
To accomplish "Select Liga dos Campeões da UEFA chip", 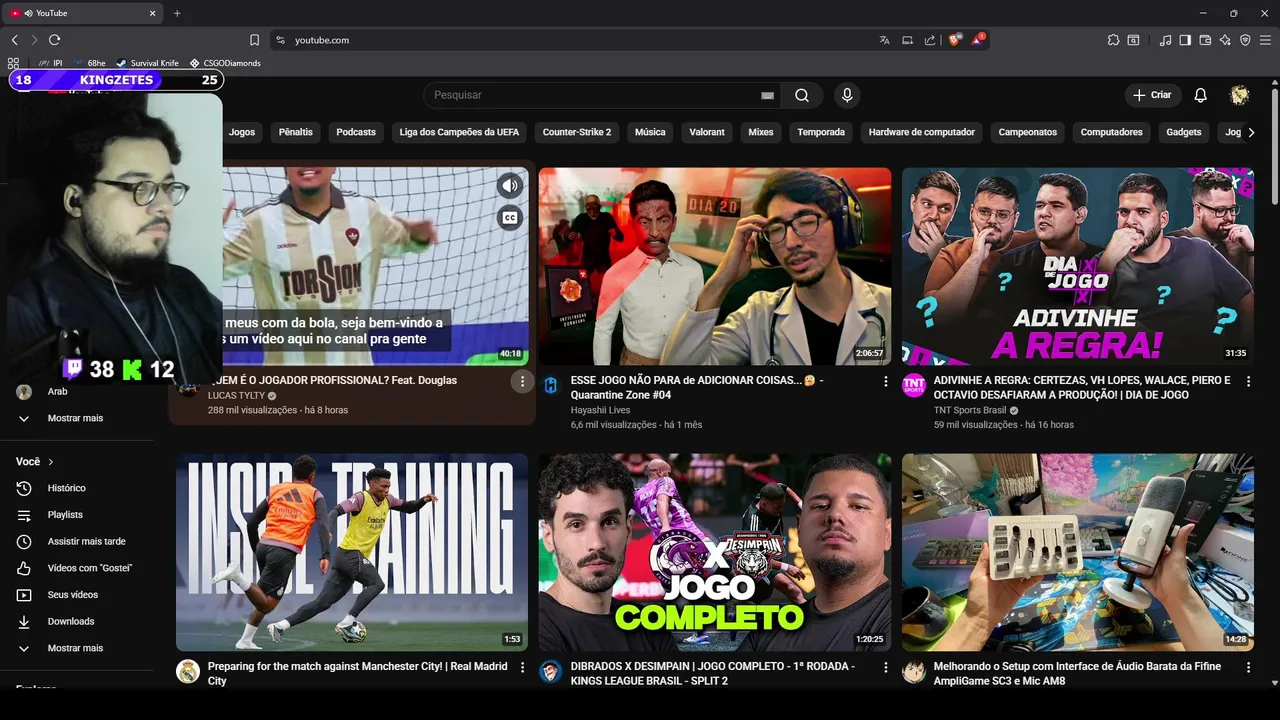I will point(459,132).
